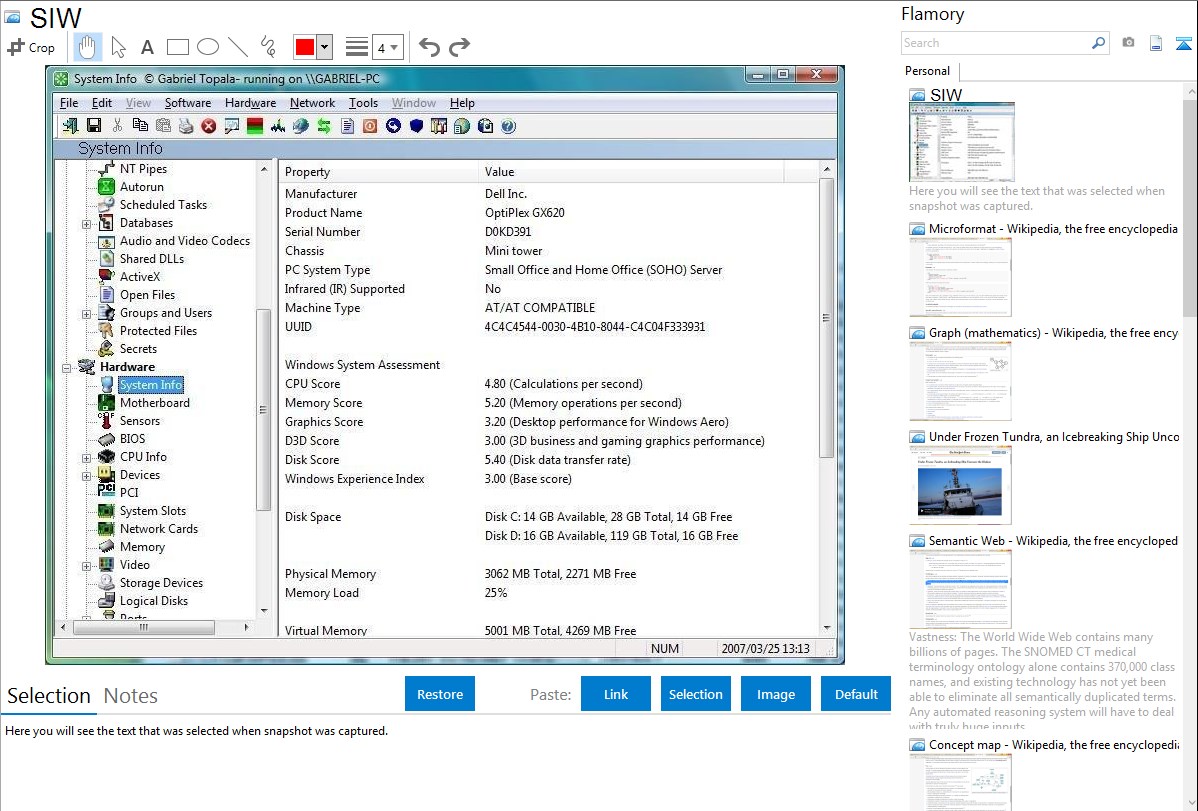Click the red color swatch

pyautogui.click(x=305, y=47)
